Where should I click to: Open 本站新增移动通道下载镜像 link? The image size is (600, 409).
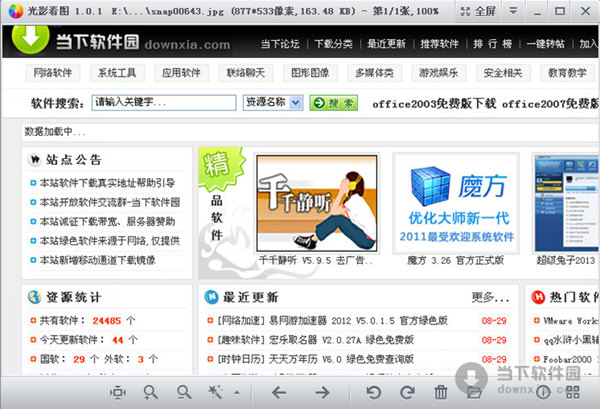[98, 260]
